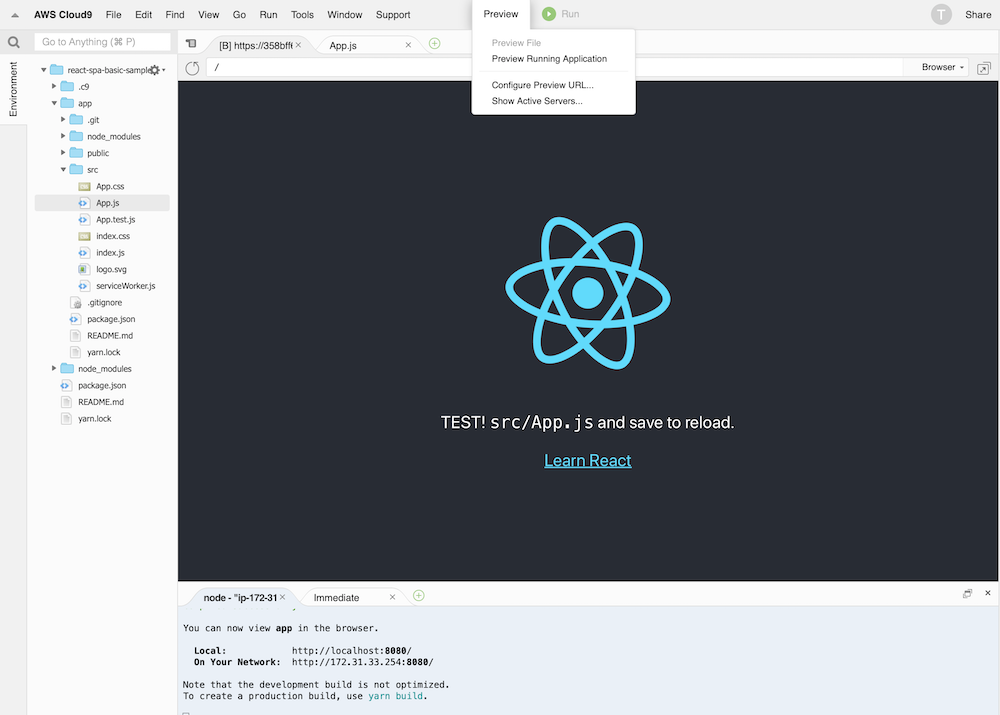Maximize the console panel

(967, 593)
